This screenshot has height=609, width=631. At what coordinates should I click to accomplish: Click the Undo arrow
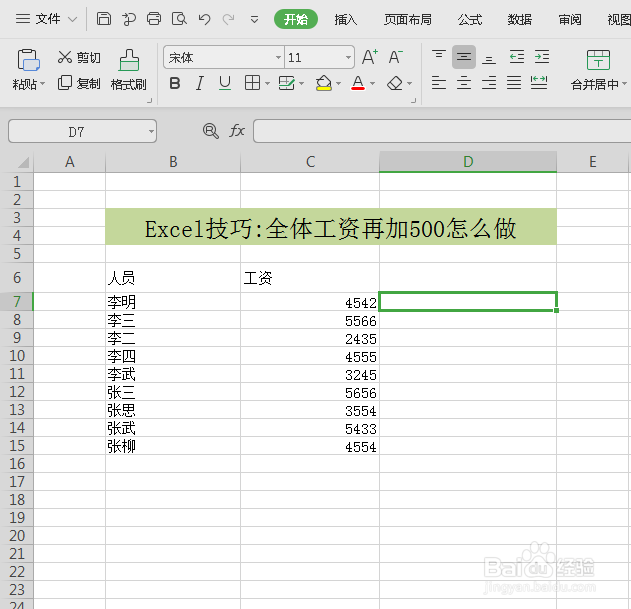click(204, 19)
